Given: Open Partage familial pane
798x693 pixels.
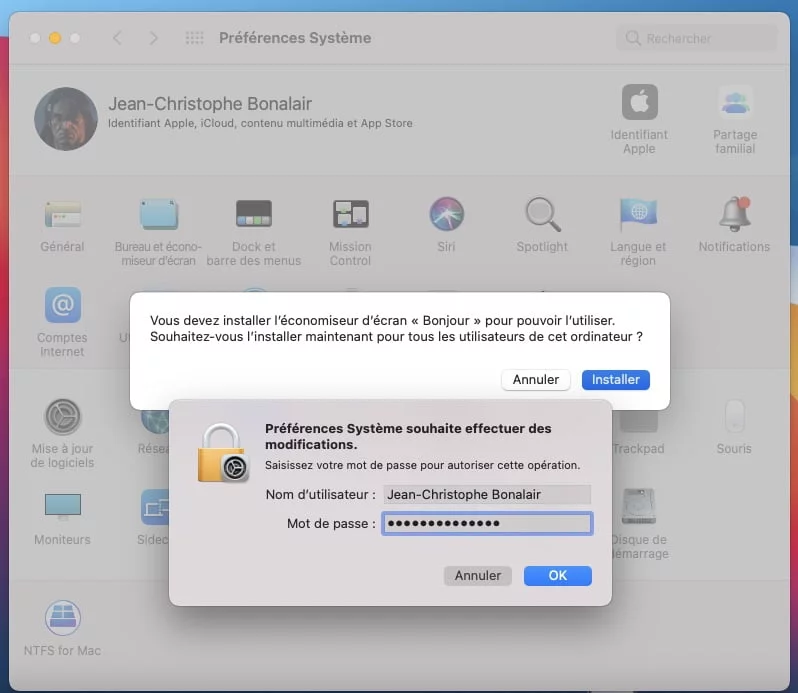Looking at the screenshot, I should pyautogui.click(x=735, y=102).
